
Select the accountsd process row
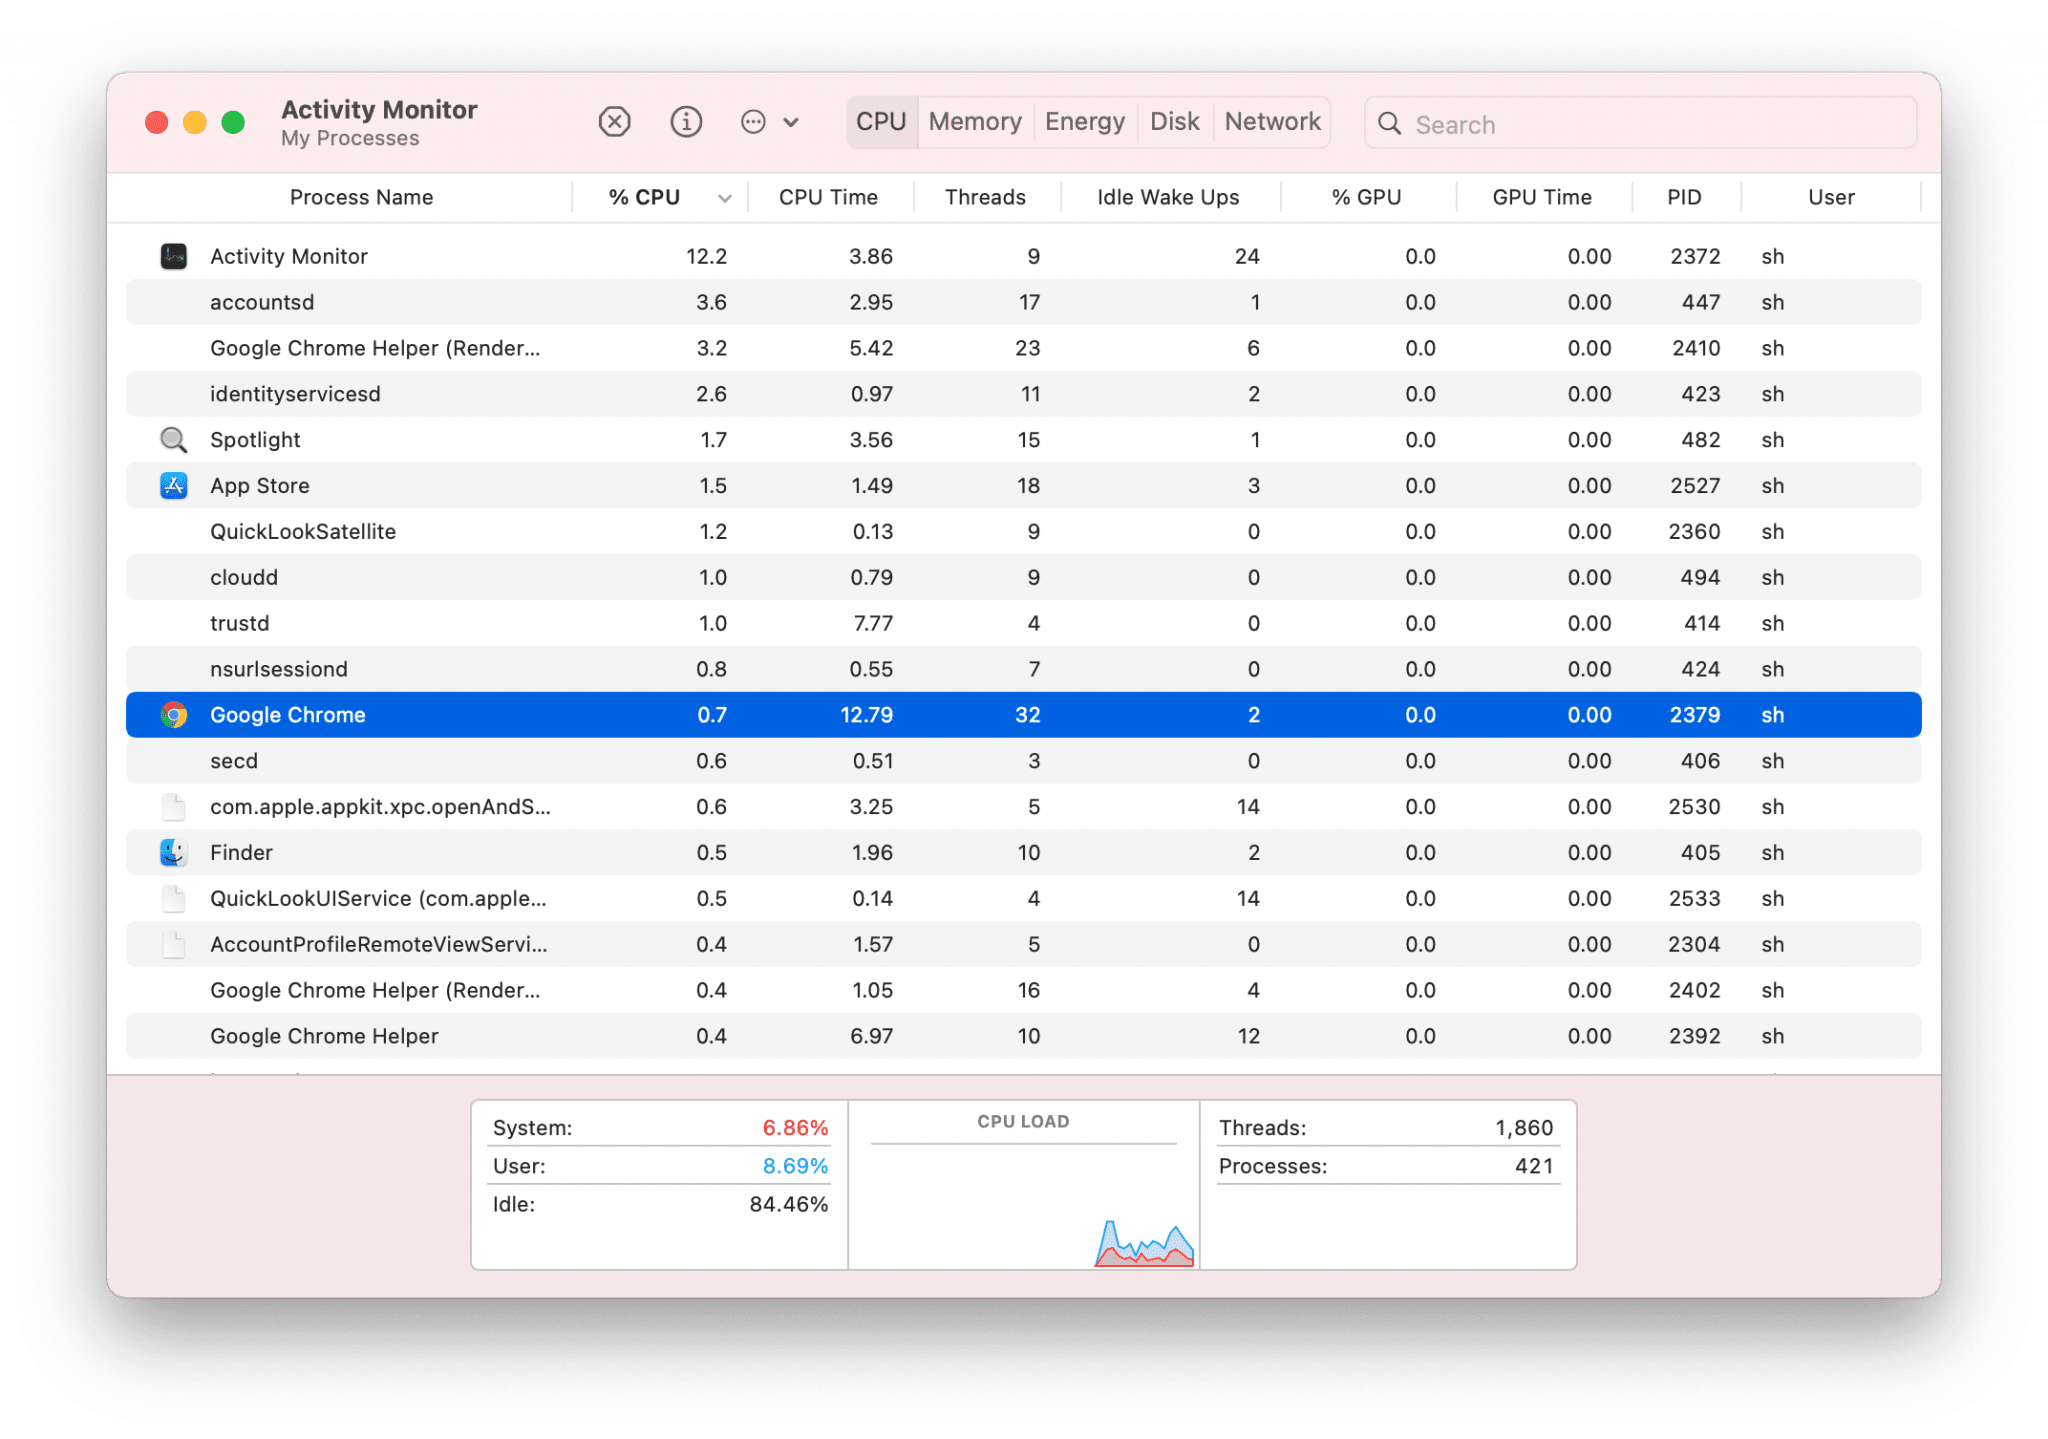click(1023, 302)
